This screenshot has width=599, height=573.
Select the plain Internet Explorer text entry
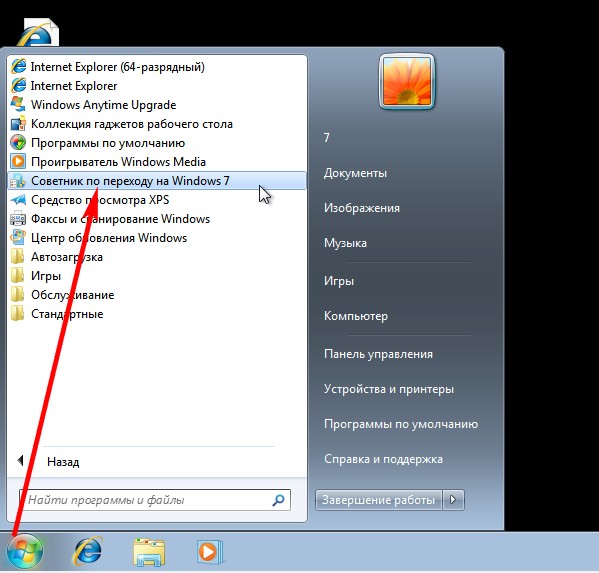[74, 86]
